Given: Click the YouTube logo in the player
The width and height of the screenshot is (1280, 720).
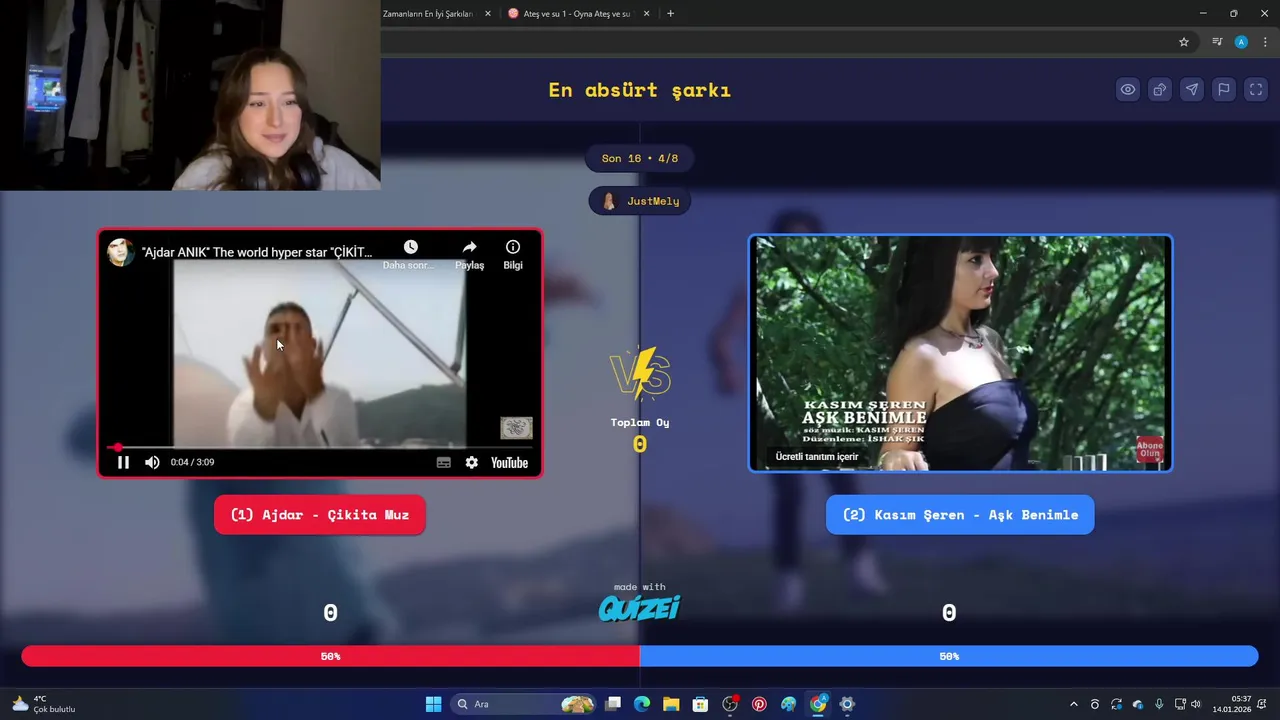Looking at the screenshot, I should tap(509, 462).
